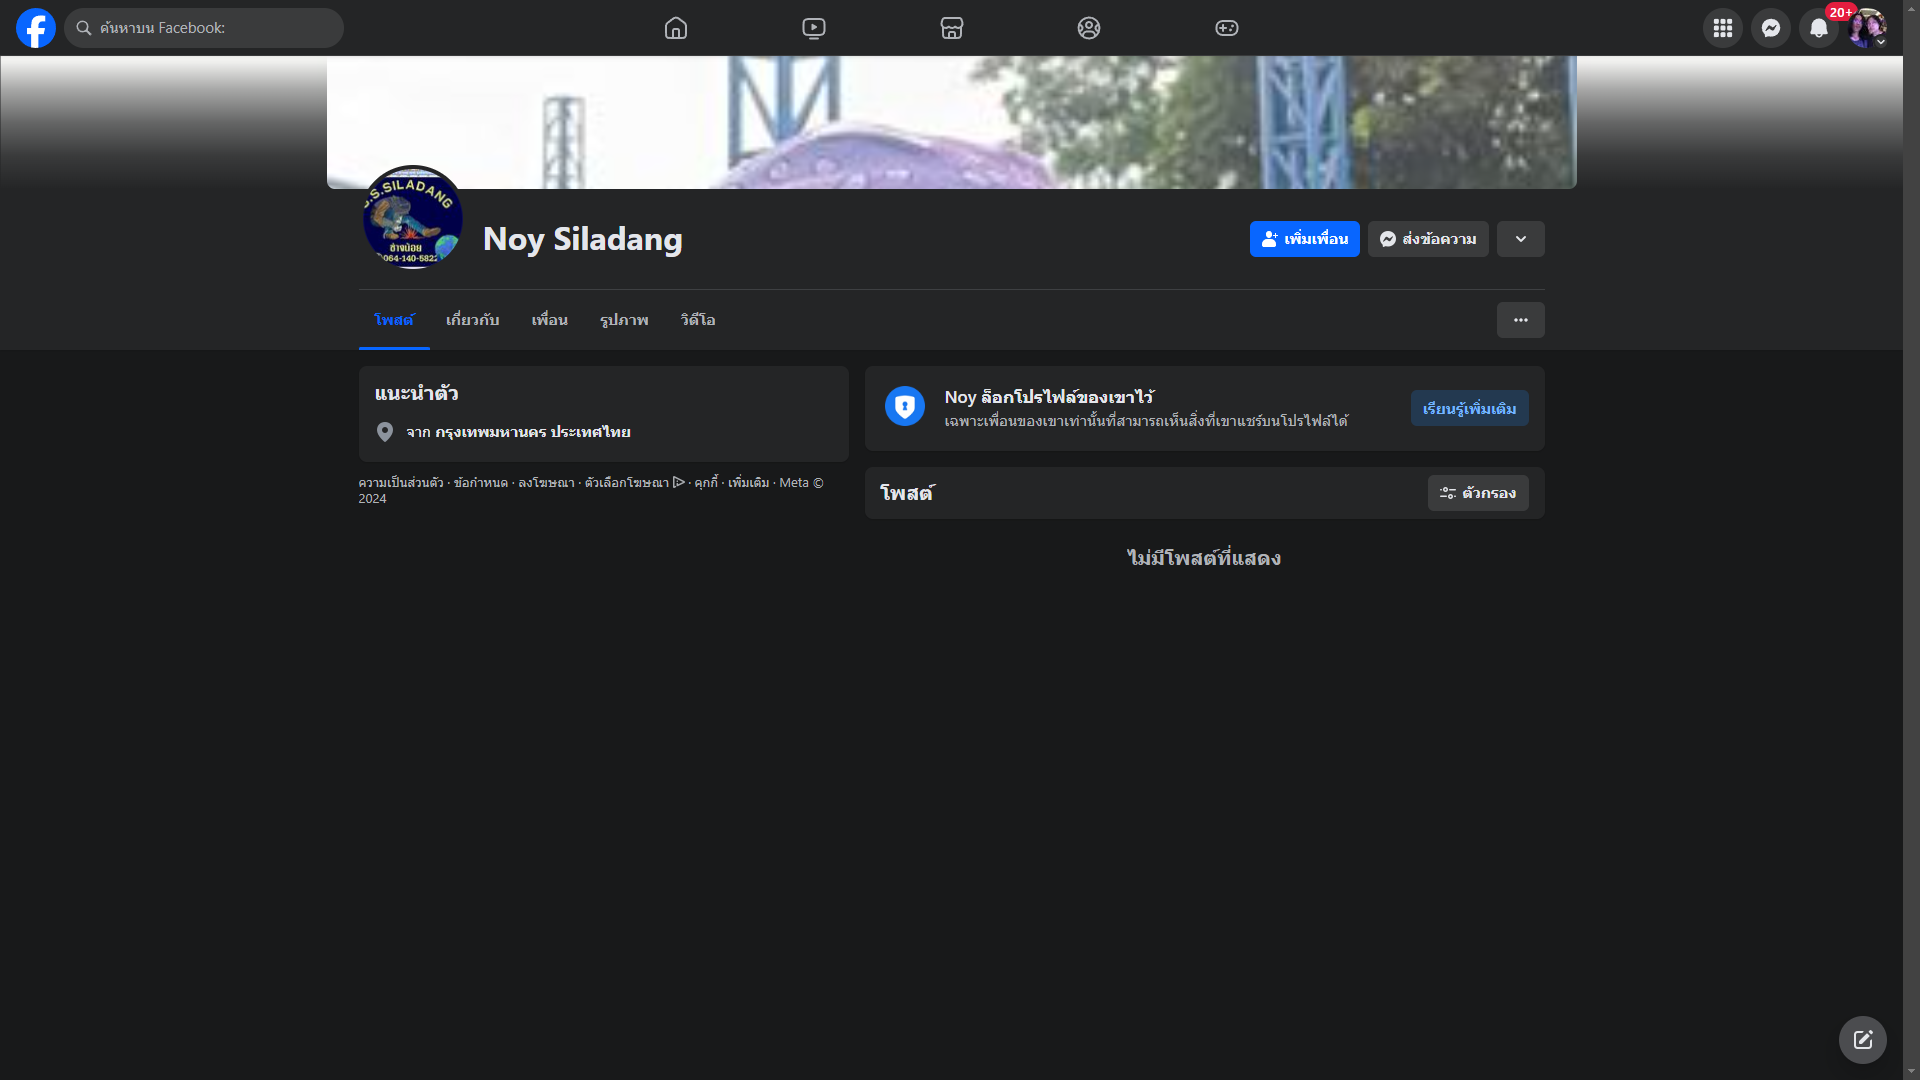Open the apps grid menu icon
This screenshot has width=1920, height=1080.
coord(1723,28)
